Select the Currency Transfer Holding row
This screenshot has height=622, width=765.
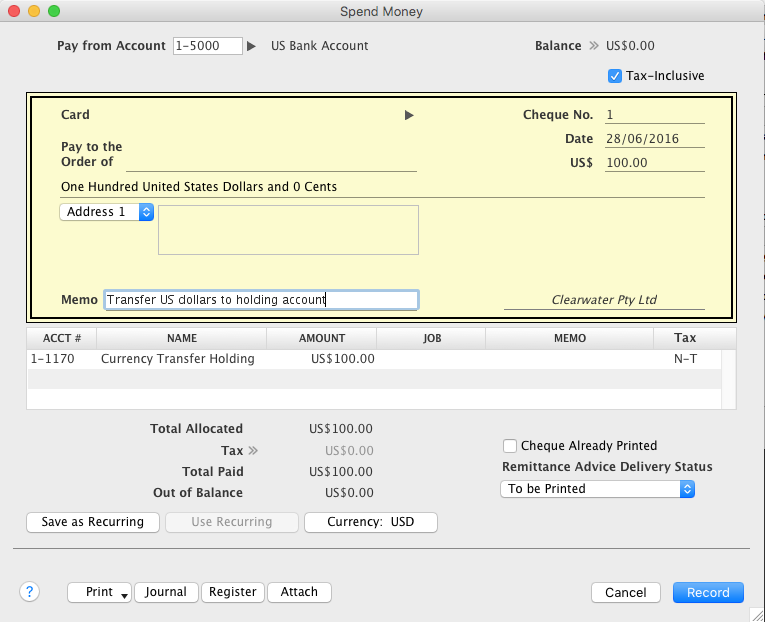177,359
